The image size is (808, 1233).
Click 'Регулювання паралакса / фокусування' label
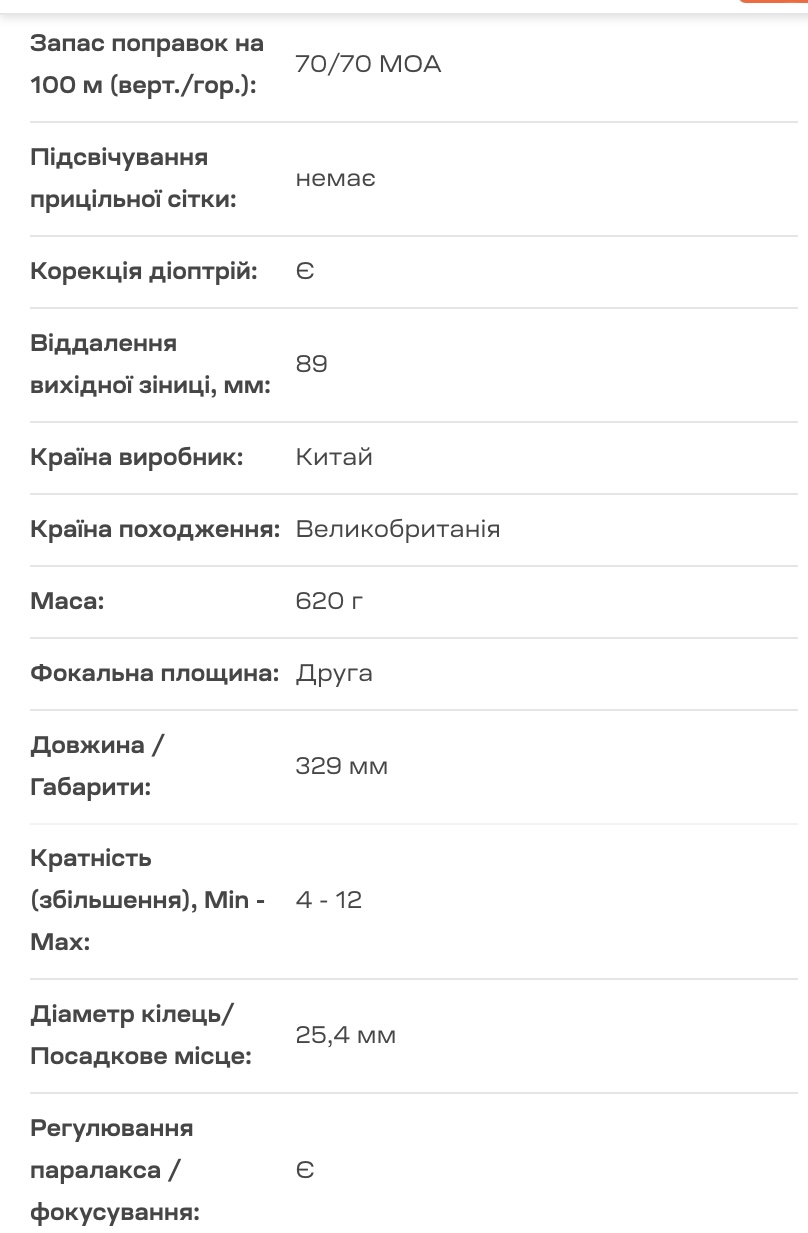(112, 1170)
